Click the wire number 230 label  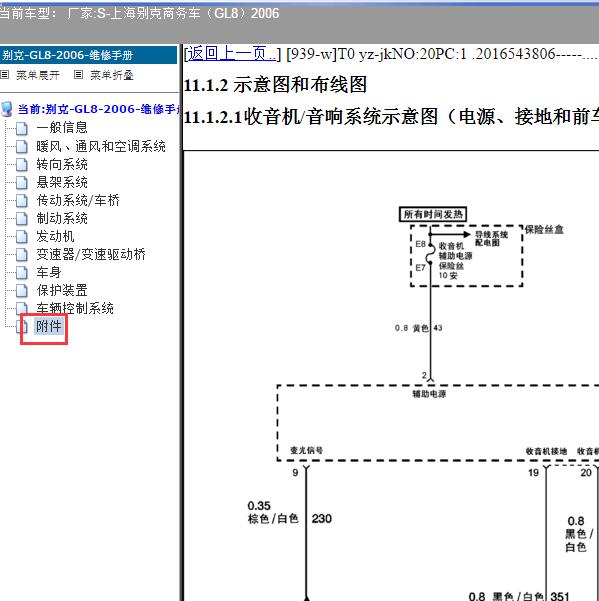(322, 519)
